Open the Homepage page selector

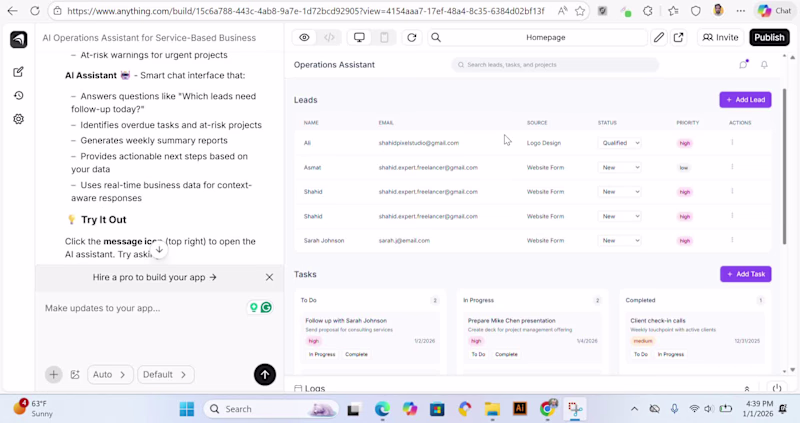(545, 37)
